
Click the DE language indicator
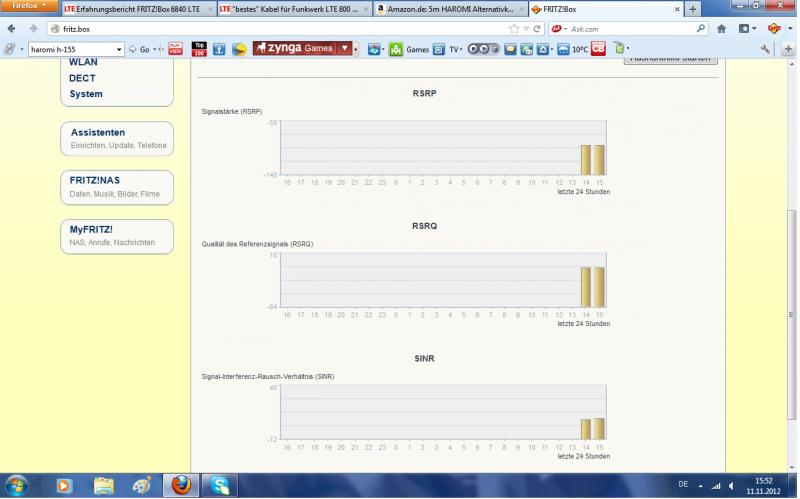click(683, 484)
